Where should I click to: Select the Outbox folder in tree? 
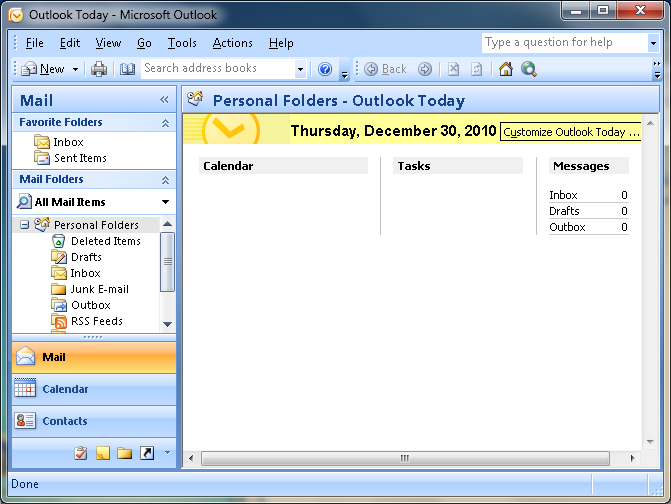91,305
